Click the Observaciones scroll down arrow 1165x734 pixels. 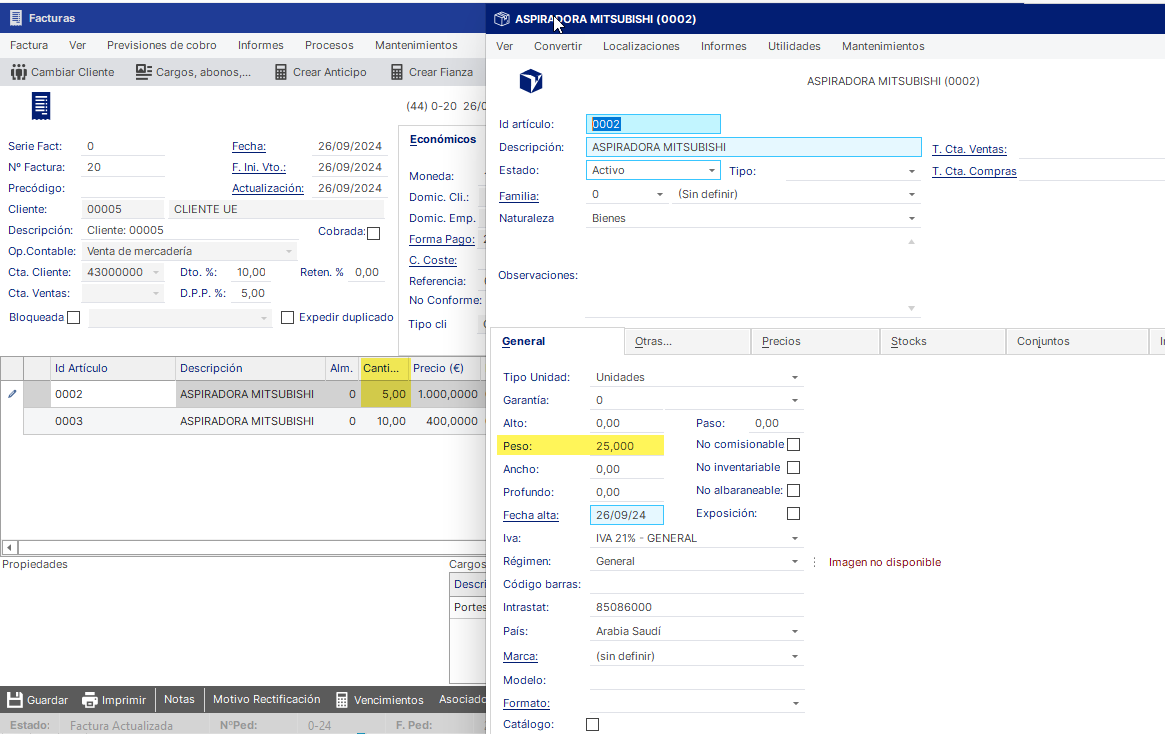(912, 308)
